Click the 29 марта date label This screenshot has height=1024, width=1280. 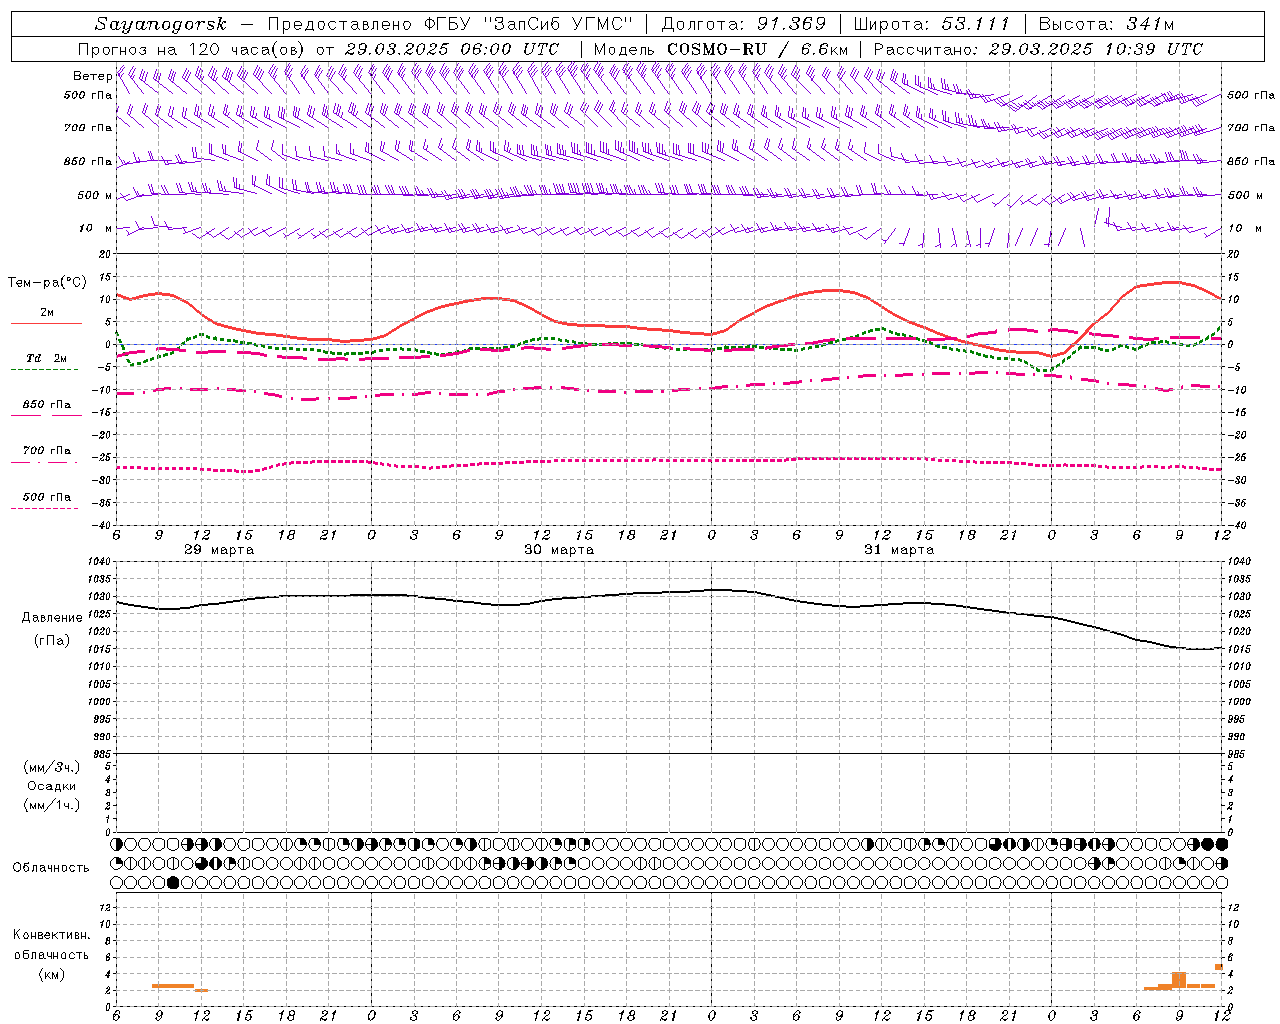click(x=219, y=550)
